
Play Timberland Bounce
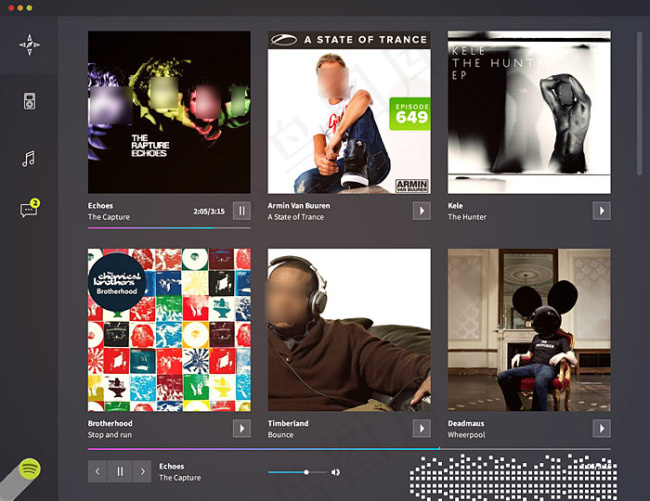click(422, 428)
